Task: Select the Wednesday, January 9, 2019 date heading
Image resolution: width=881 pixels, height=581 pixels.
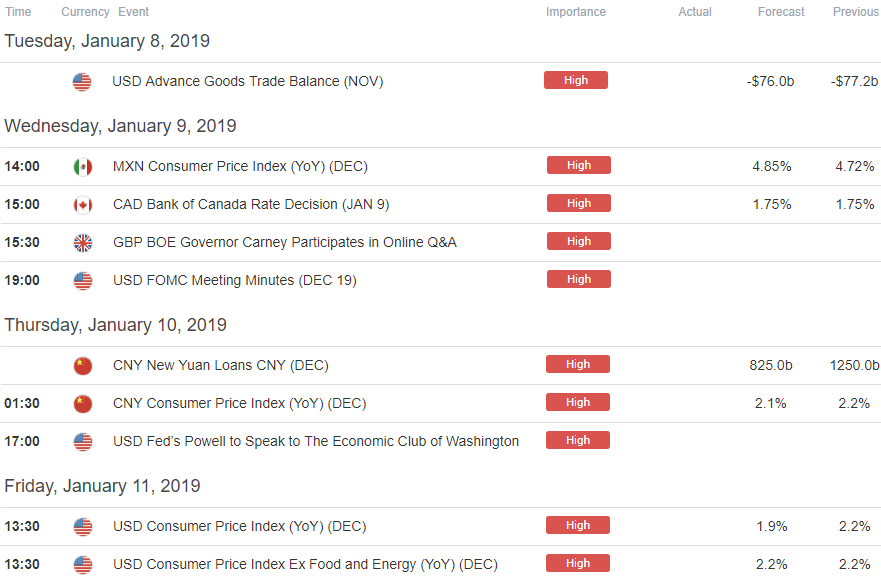Action: click(x=120, y=126)
